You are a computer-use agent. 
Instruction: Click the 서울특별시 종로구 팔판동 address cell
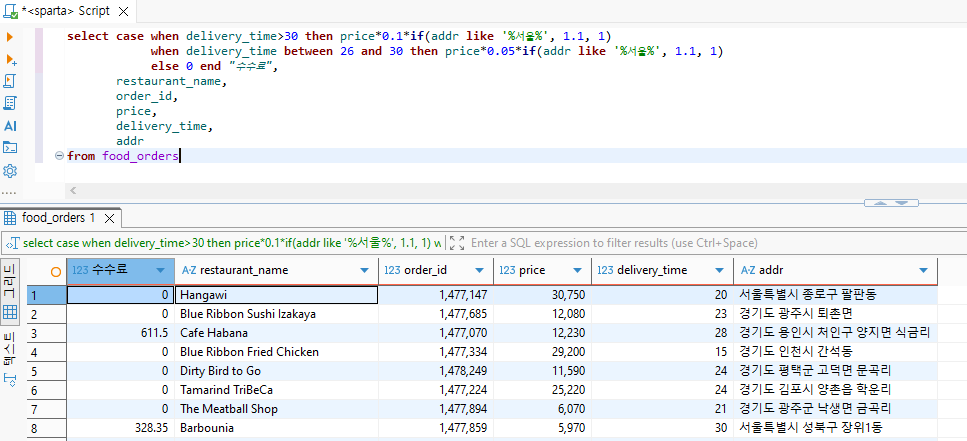(x=835, y=295)
